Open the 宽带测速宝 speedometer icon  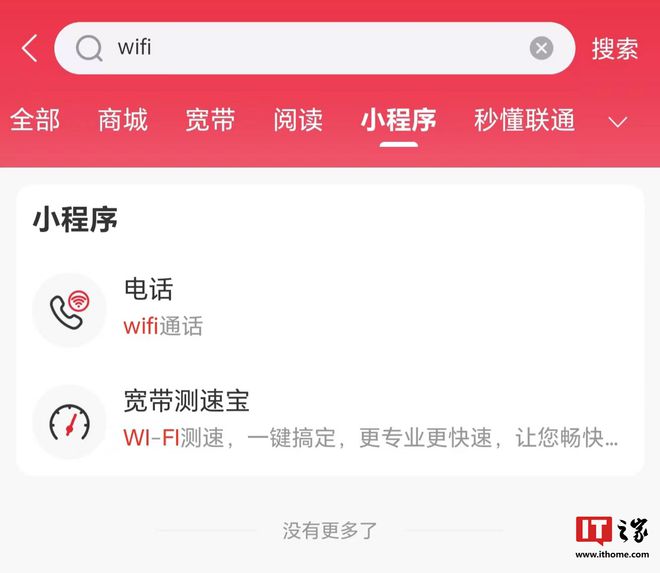click(x=69, y=422)
